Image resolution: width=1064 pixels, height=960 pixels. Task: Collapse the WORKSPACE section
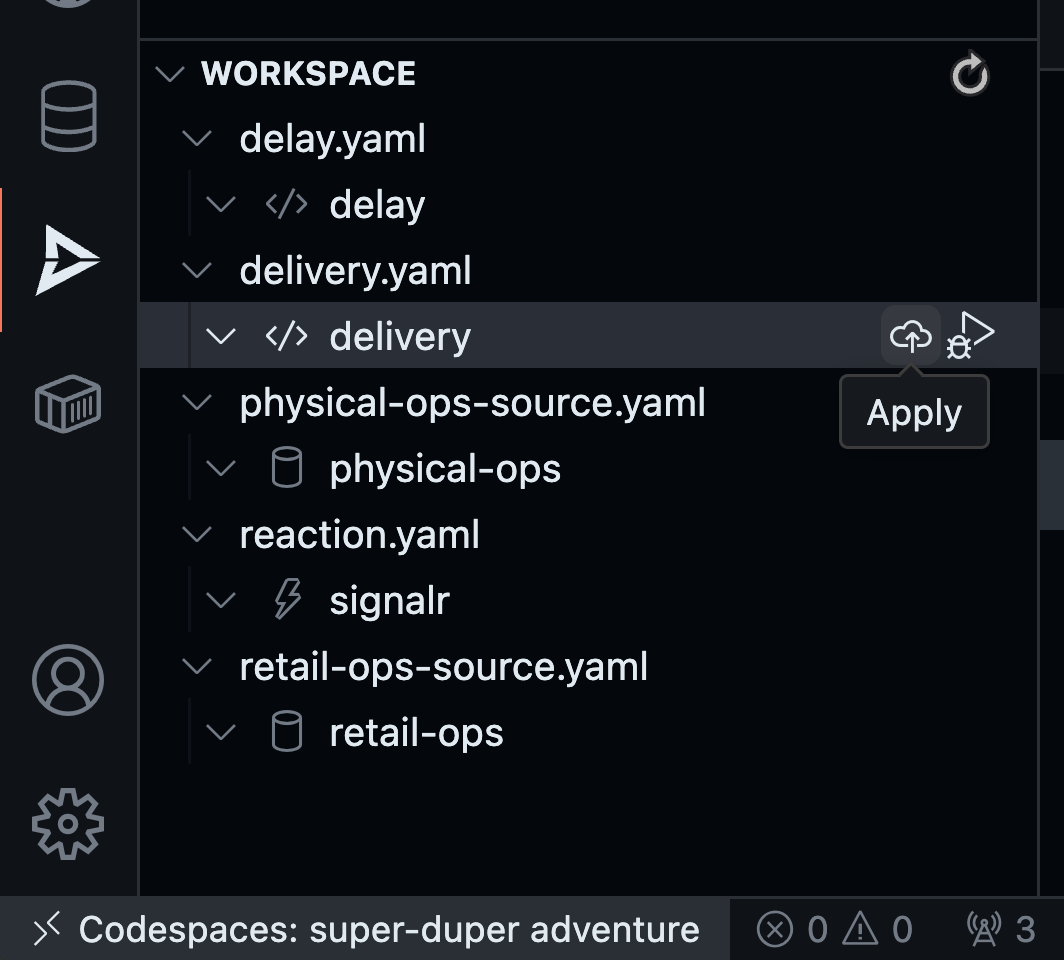tap(171, 73)
